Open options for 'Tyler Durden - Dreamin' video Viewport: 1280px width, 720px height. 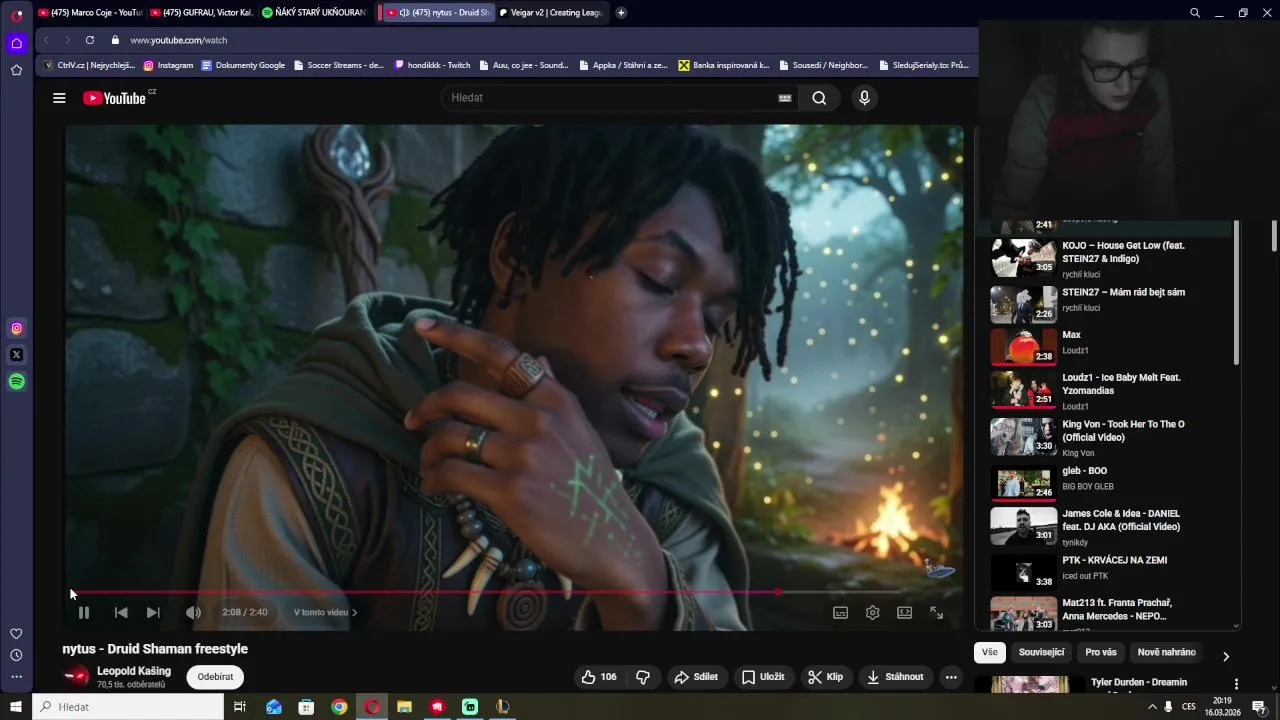click(1236, 685)
